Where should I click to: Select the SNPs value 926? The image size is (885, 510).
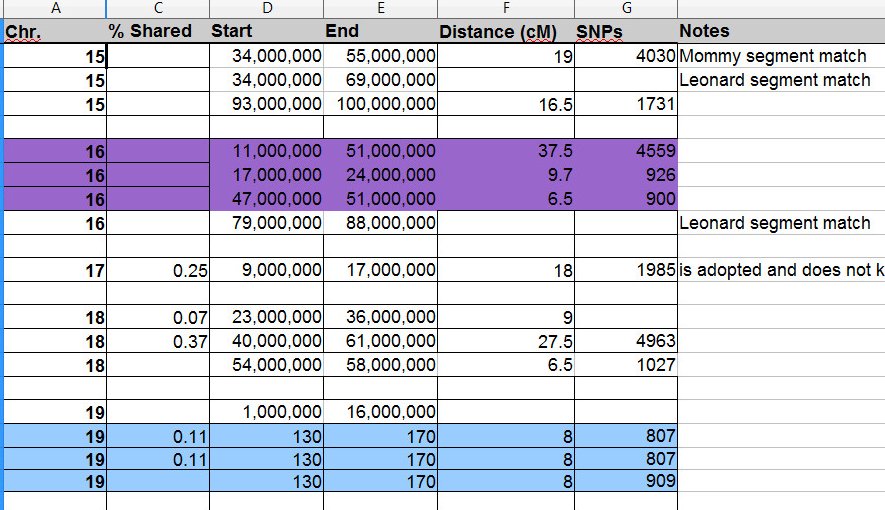(x=626, y=175)
